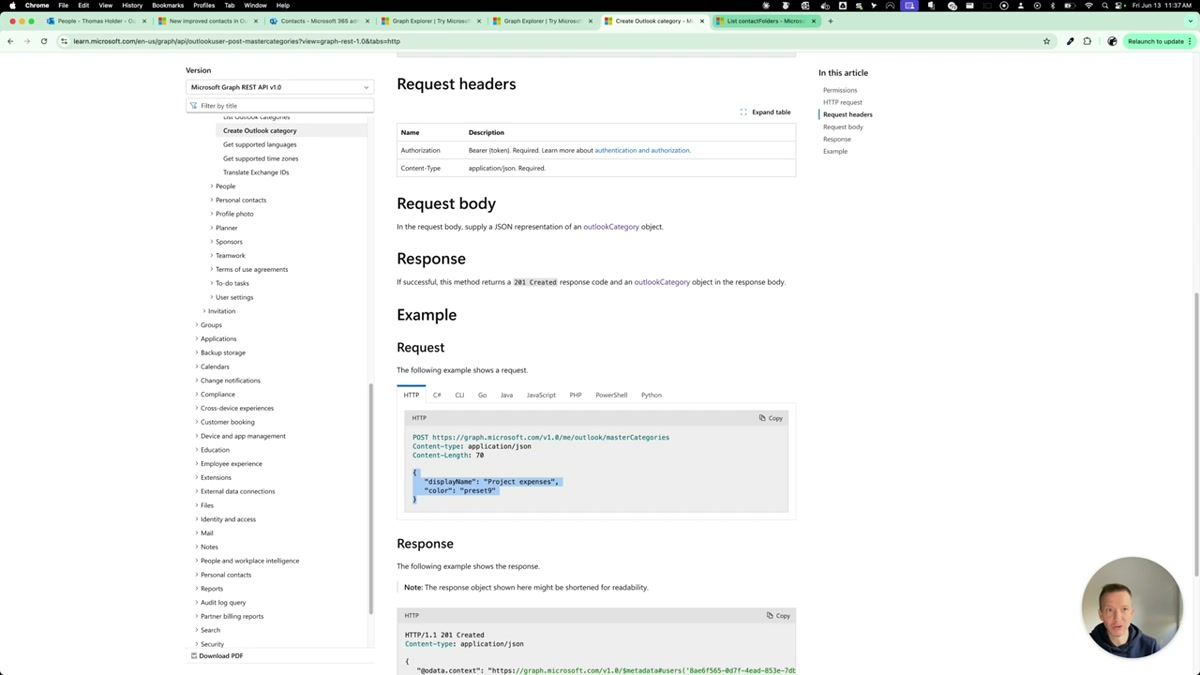Open Spotlight search in the menu bar
Viewport: 1200px width, 675px height.
tap(1104, 5)
